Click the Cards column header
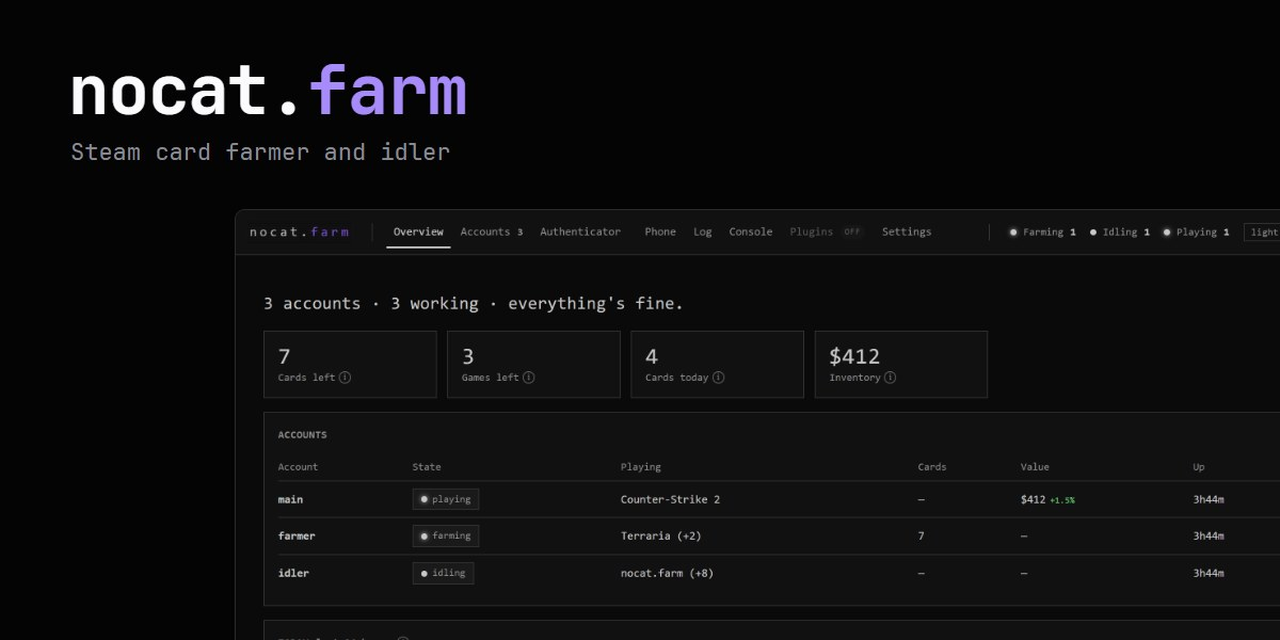Viewport: 1280px width, 640px height. 932,467
